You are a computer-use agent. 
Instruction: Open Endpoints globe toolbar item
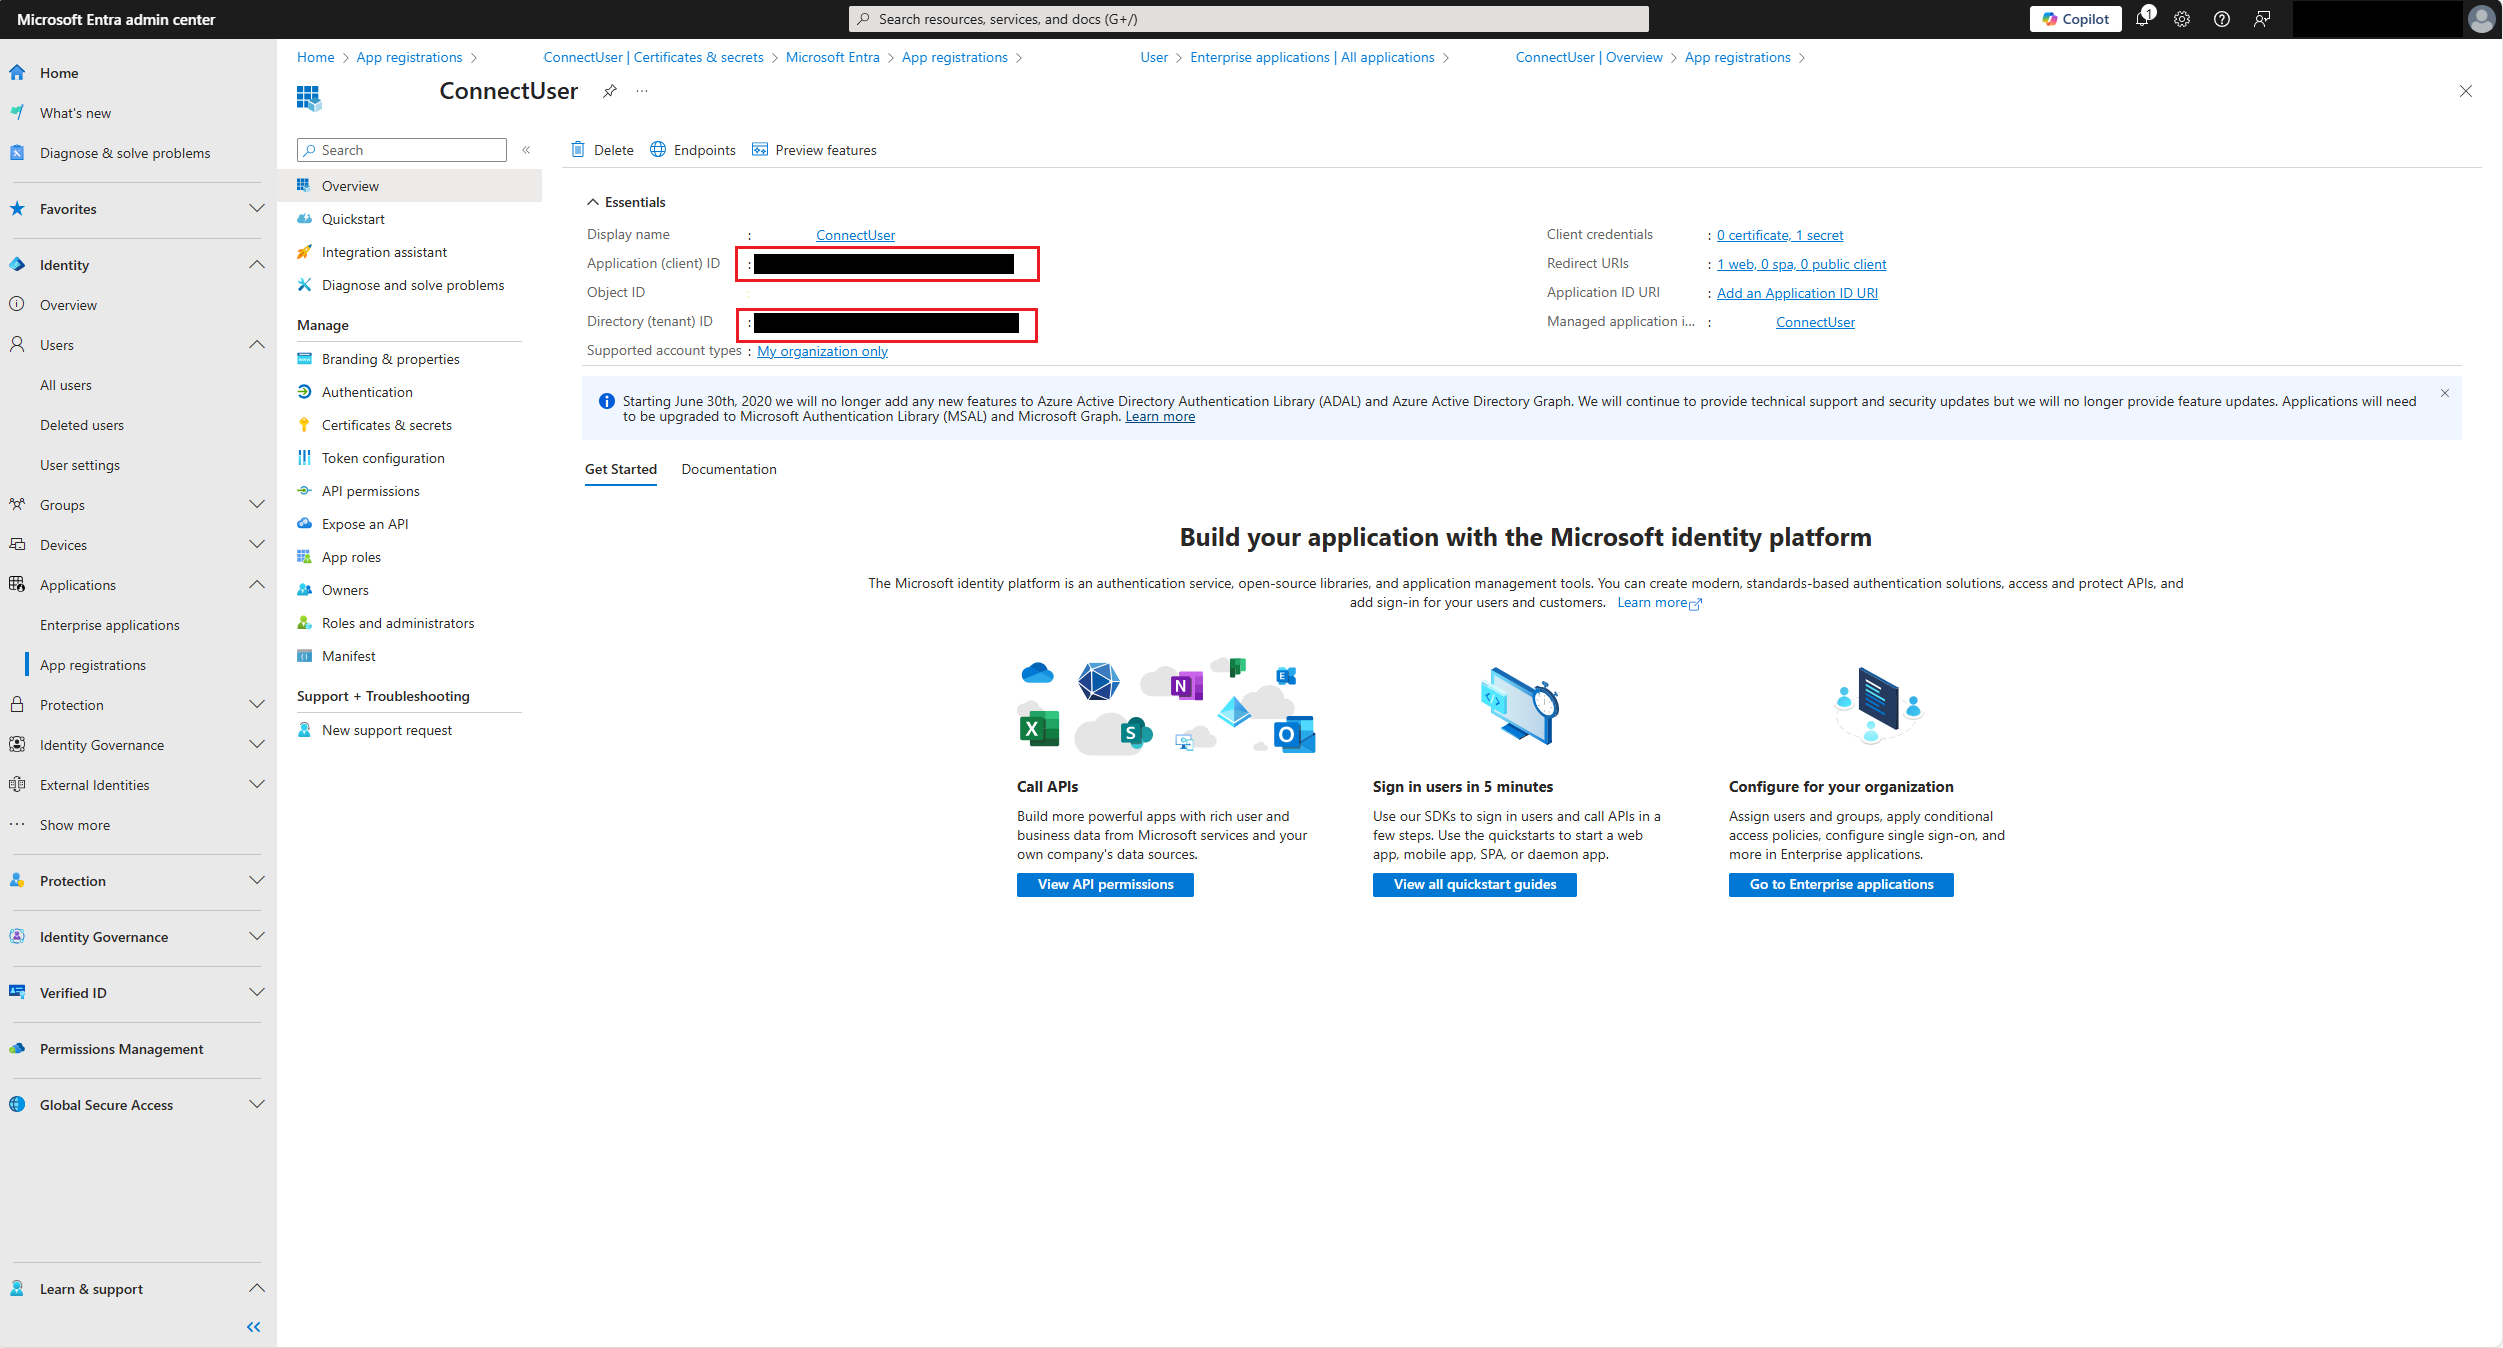point(658,150)
